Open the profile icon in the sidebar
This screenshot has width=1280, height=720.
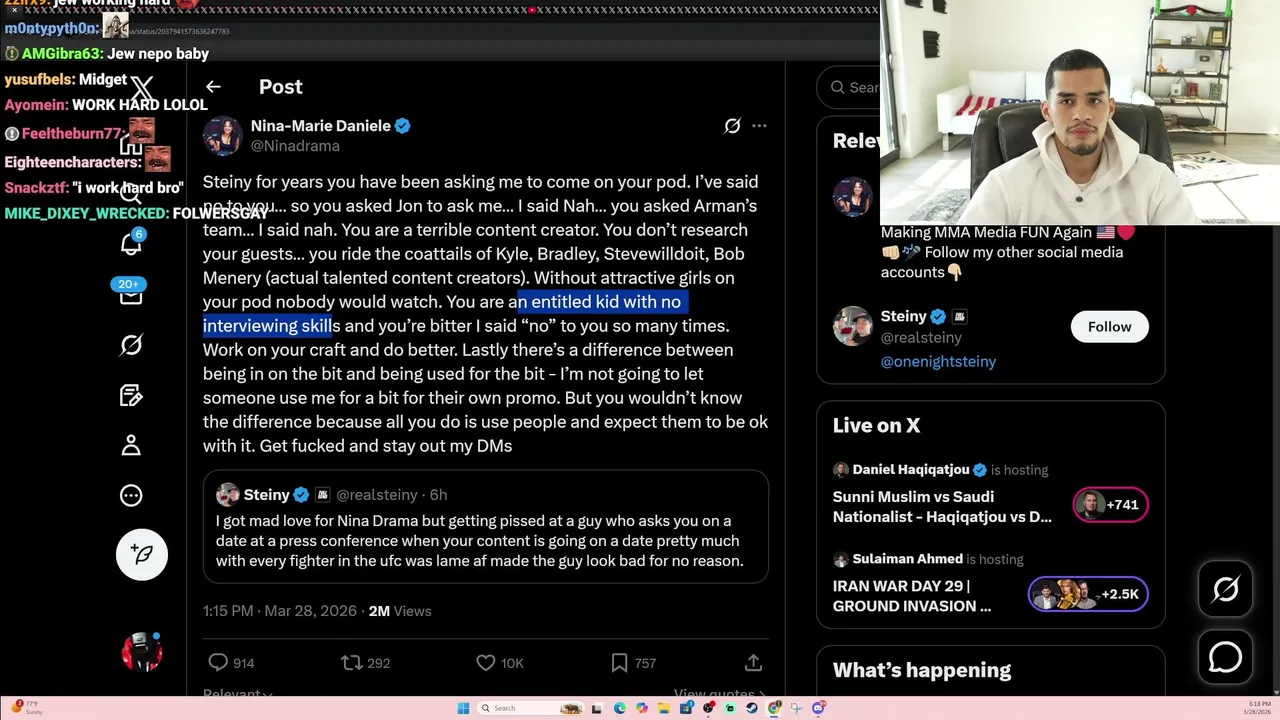pyautogui.click(x=131, y=445)
